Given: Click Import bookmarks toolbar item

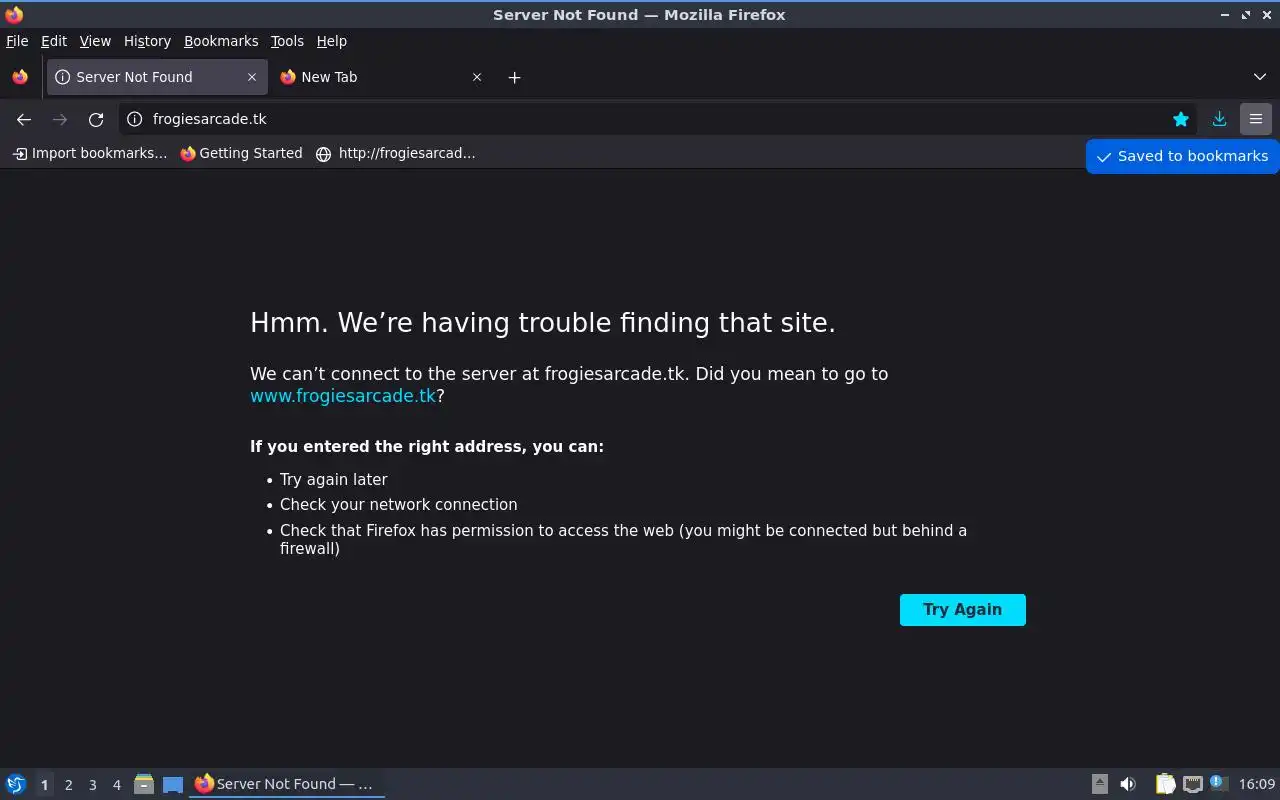Looking at the screenshot, I should 90,153.
